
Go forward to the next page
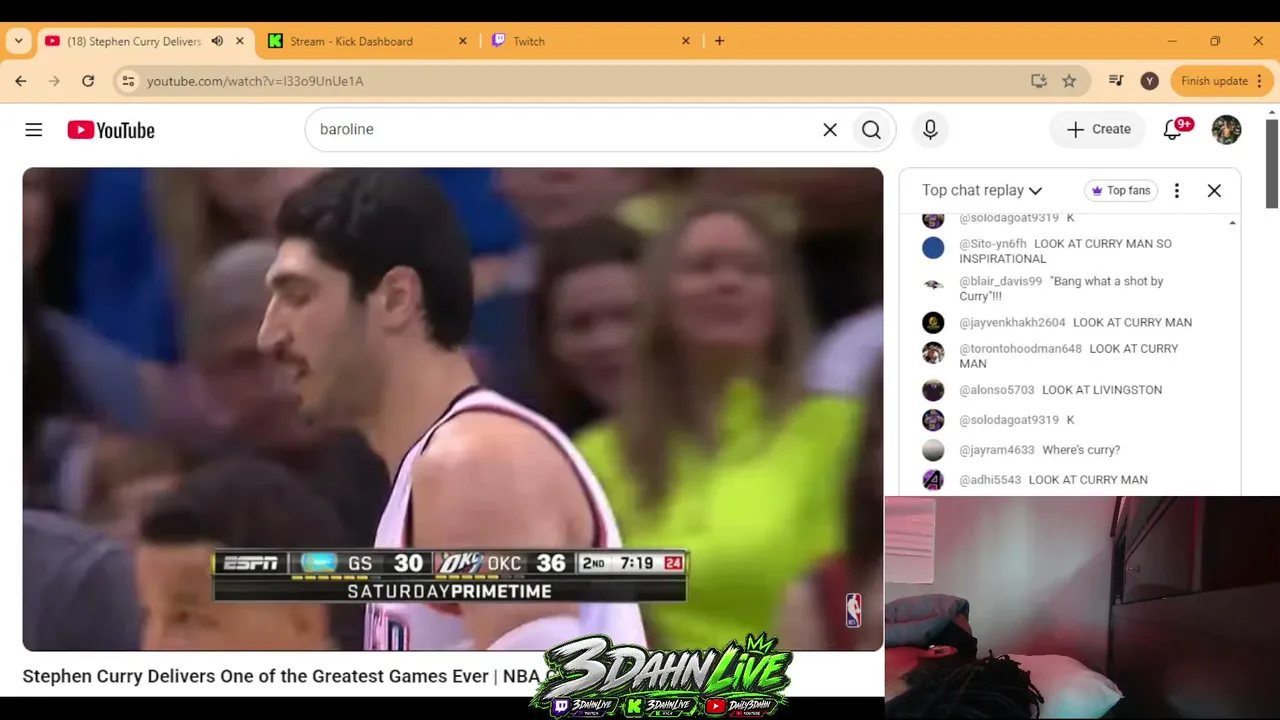(x=54, y=81)
